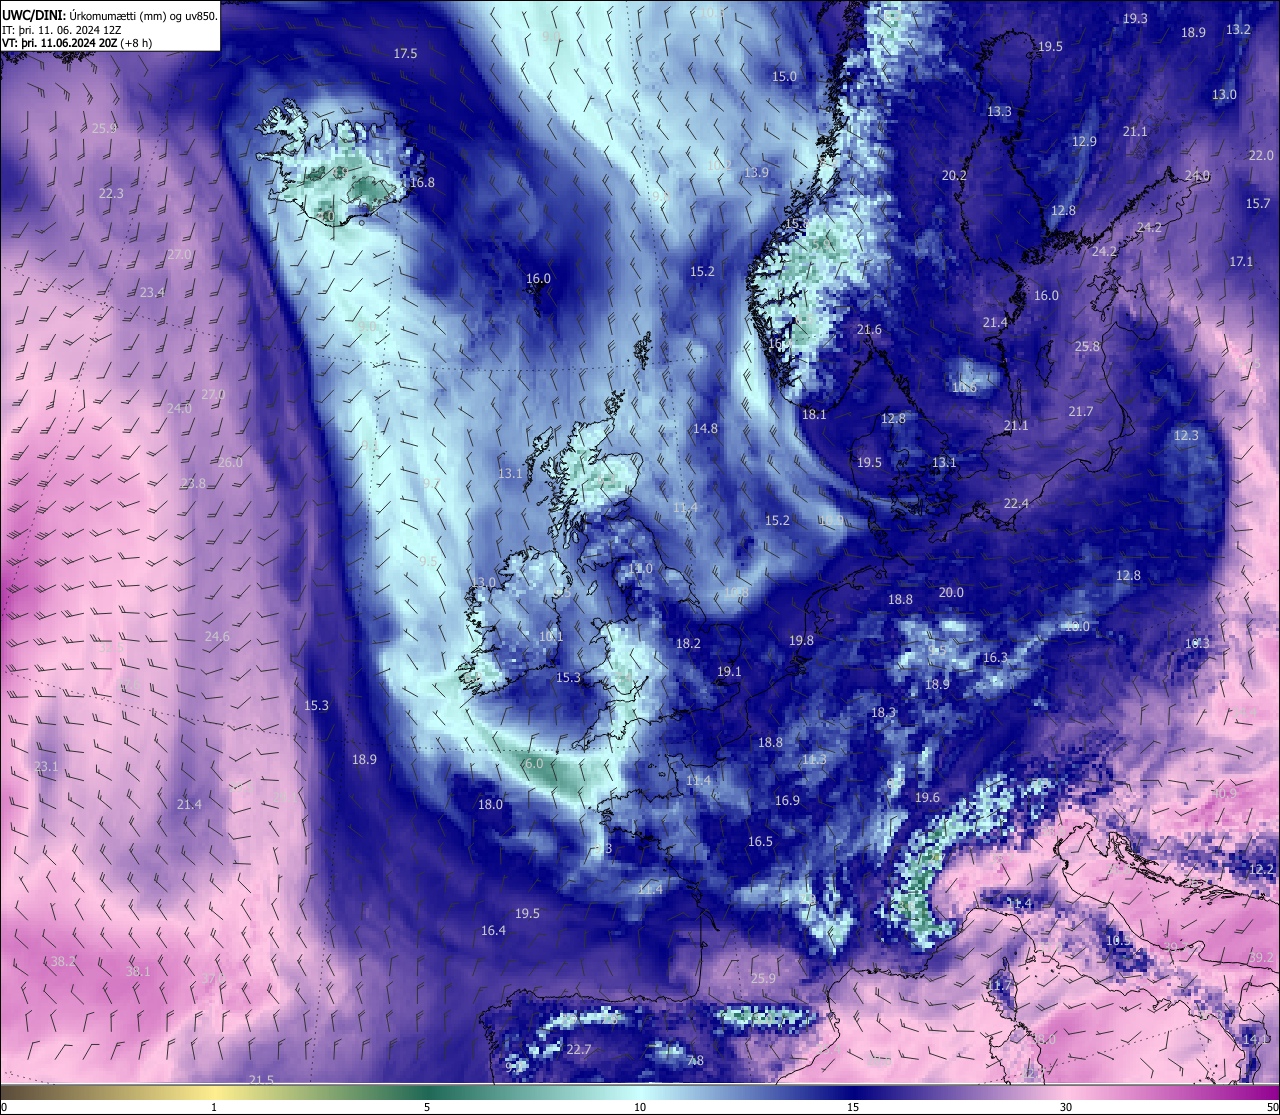Click the 17.1 value label
The image size is (1280, 1115).
click(1241, 262)
